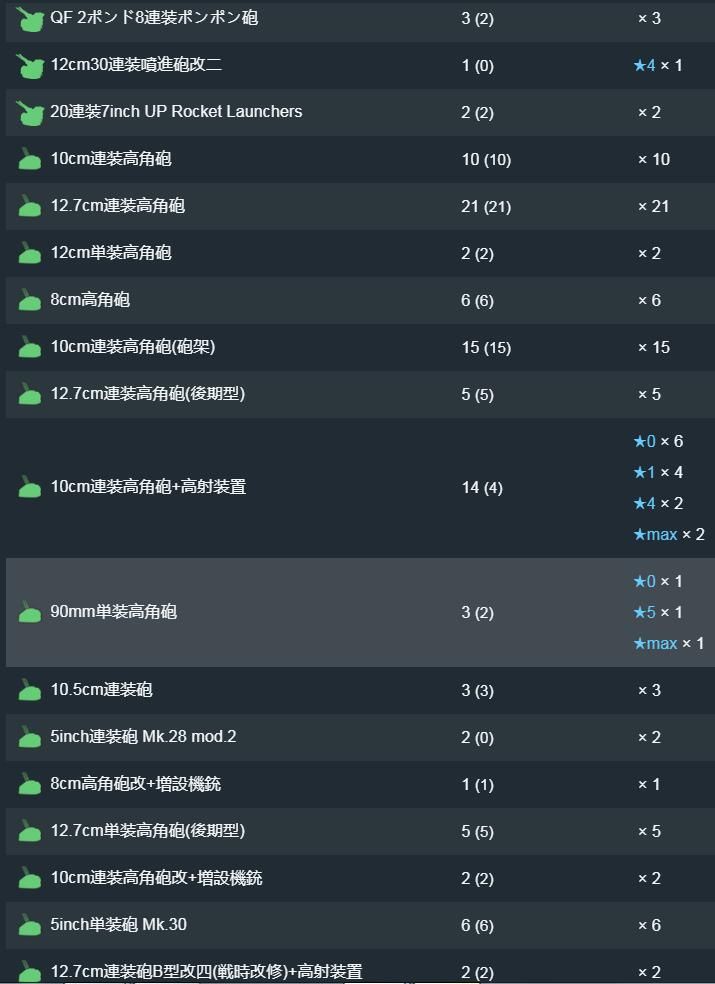Click the ★4 improvement label for 12cm30連装噴進砲改二
Image resolution: width=715 pixels, height=984 pixels.
(x=645, y=65)
